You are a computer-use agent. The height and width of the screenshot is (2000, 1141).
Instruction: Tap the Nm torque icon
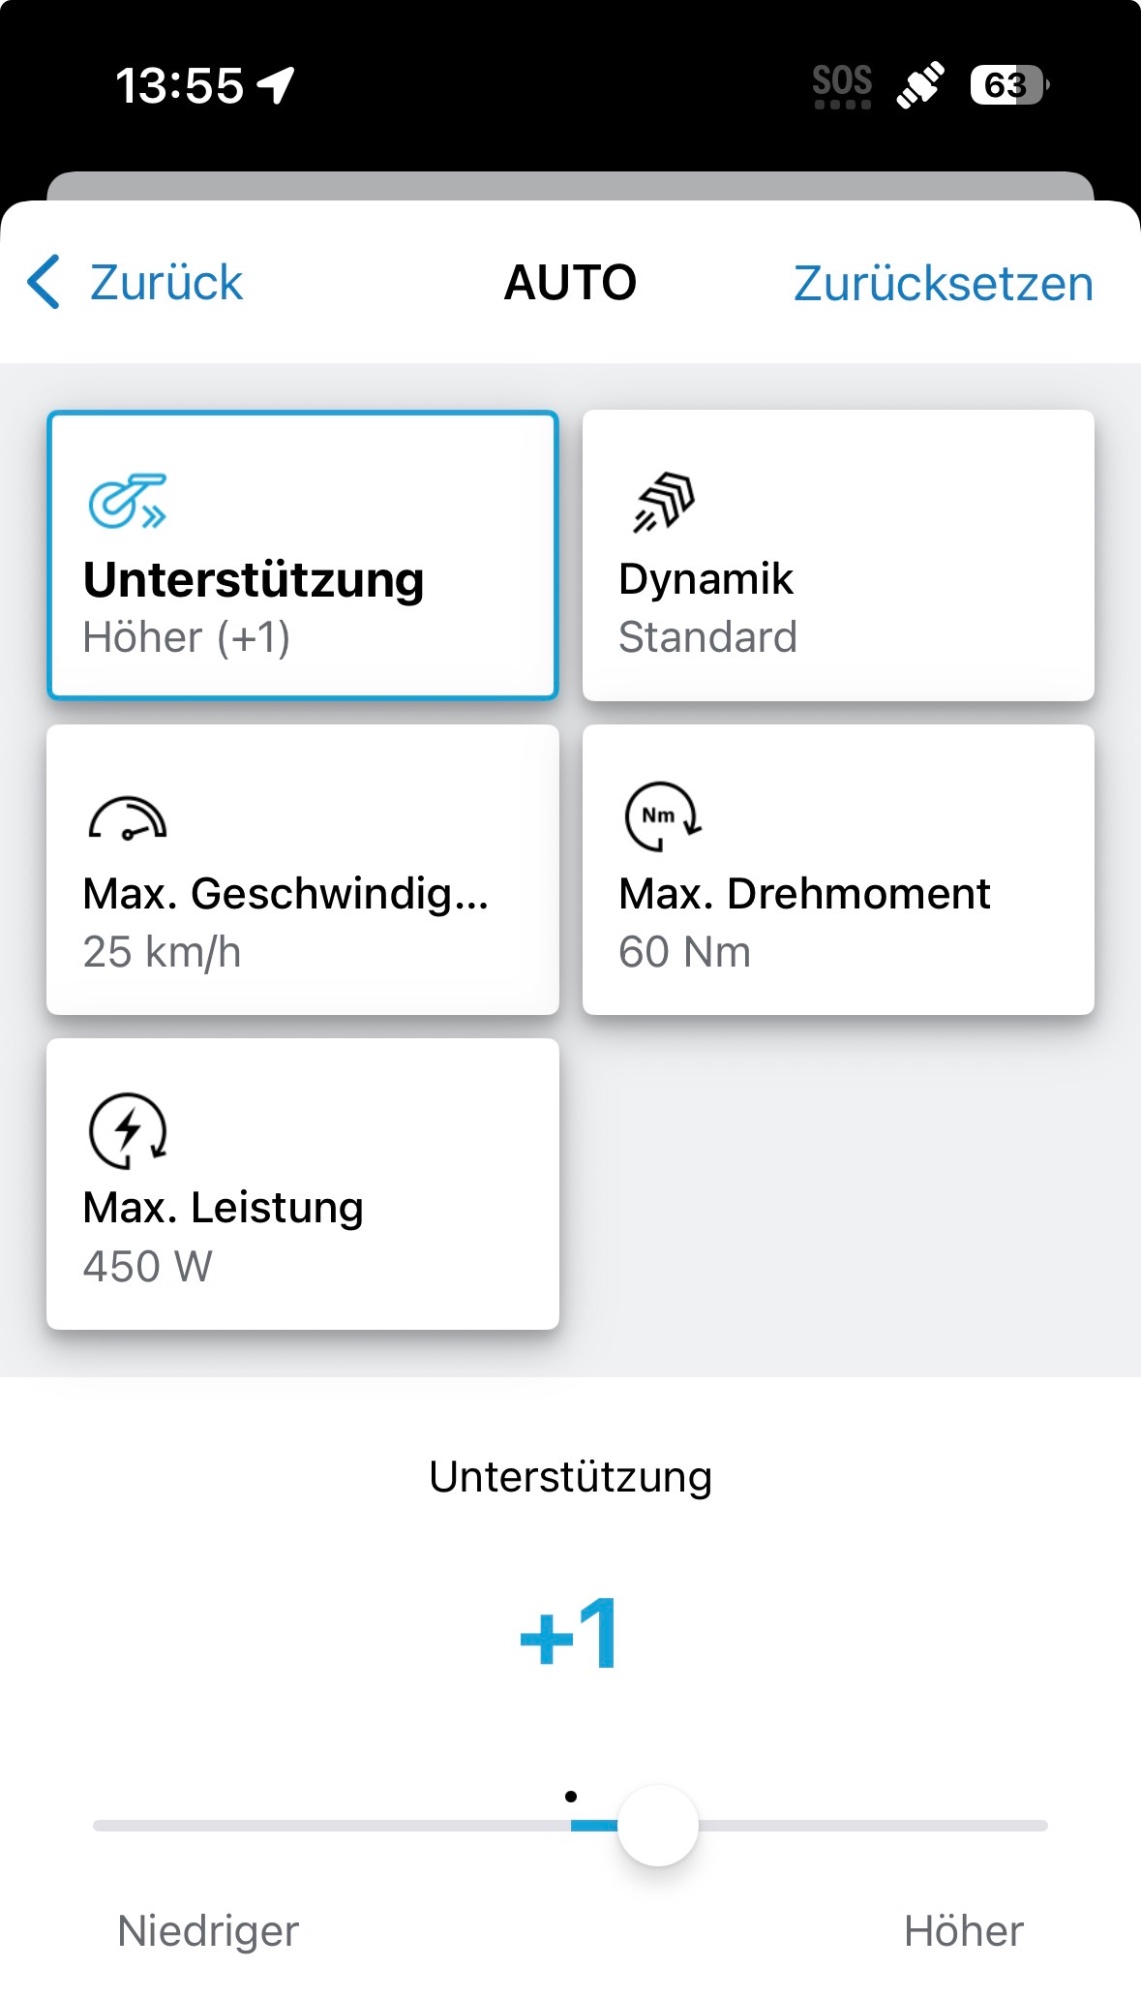pos(663,817)
